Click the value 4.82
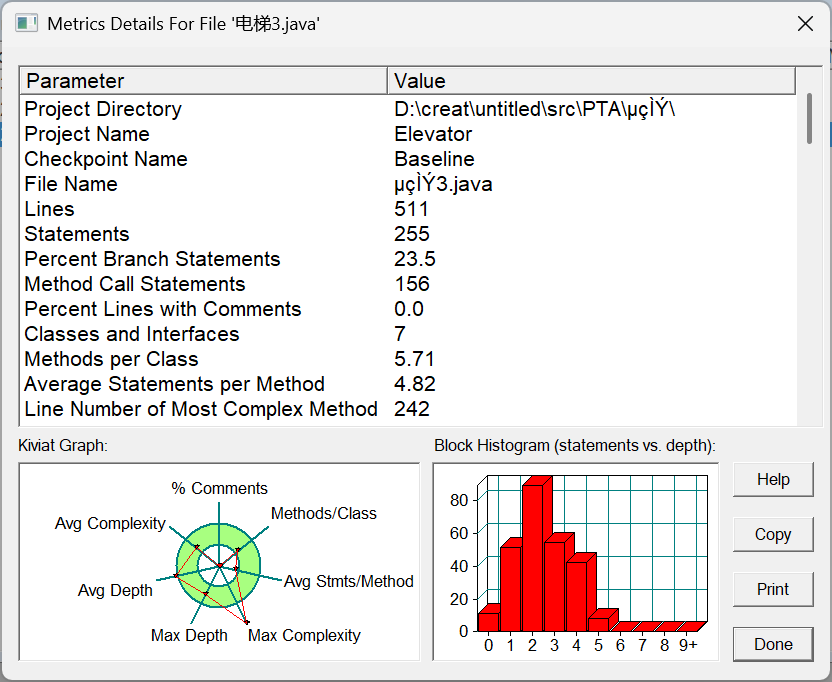 415,384
